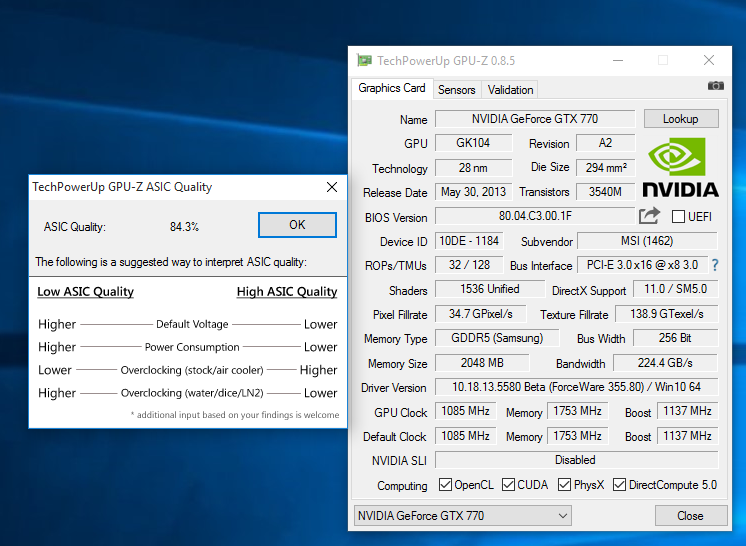This screenshot has height=546, width=746.
Task: Click the BIOS export share icon
Action: click(649, 215)
